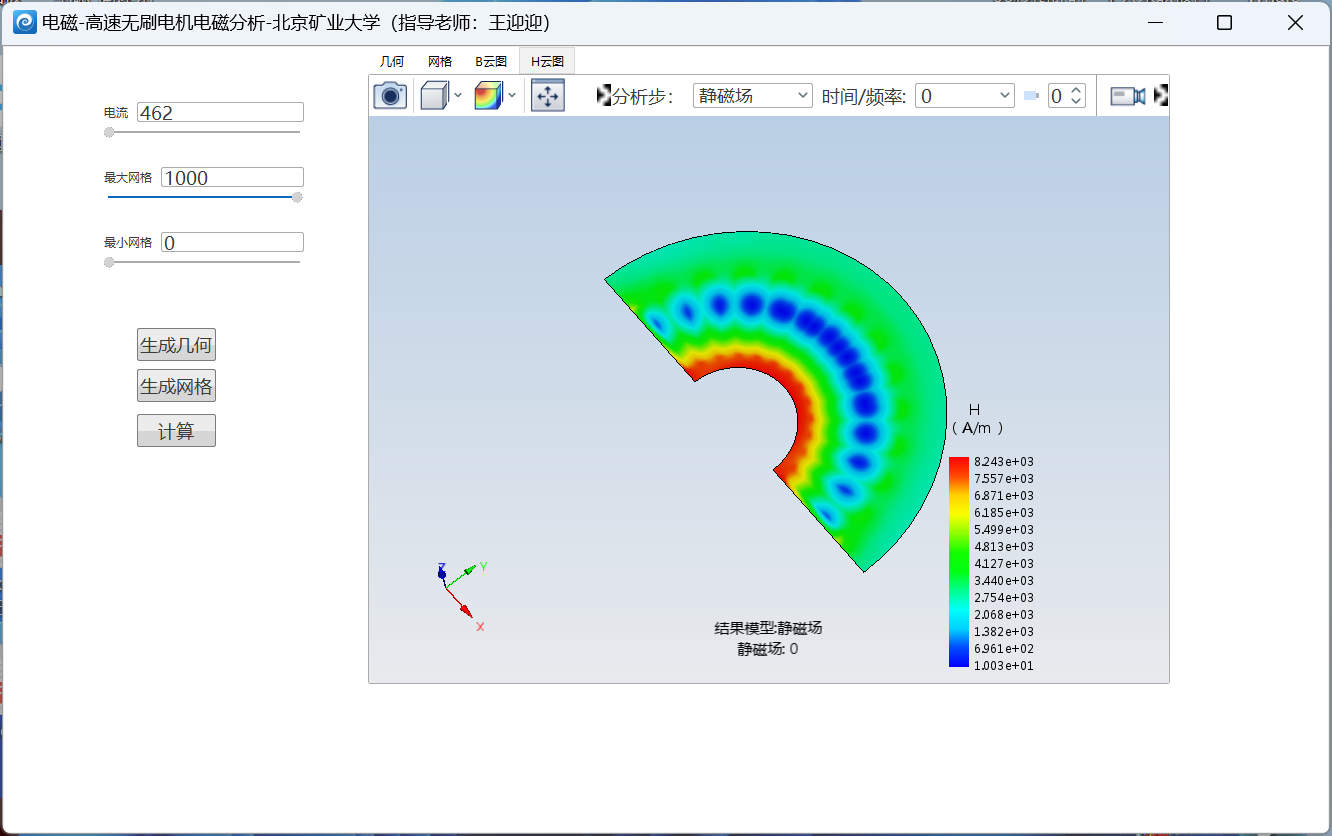This screenshot has height=836, width=1332.
Task: Click the 计算 button
Action: 176,431
